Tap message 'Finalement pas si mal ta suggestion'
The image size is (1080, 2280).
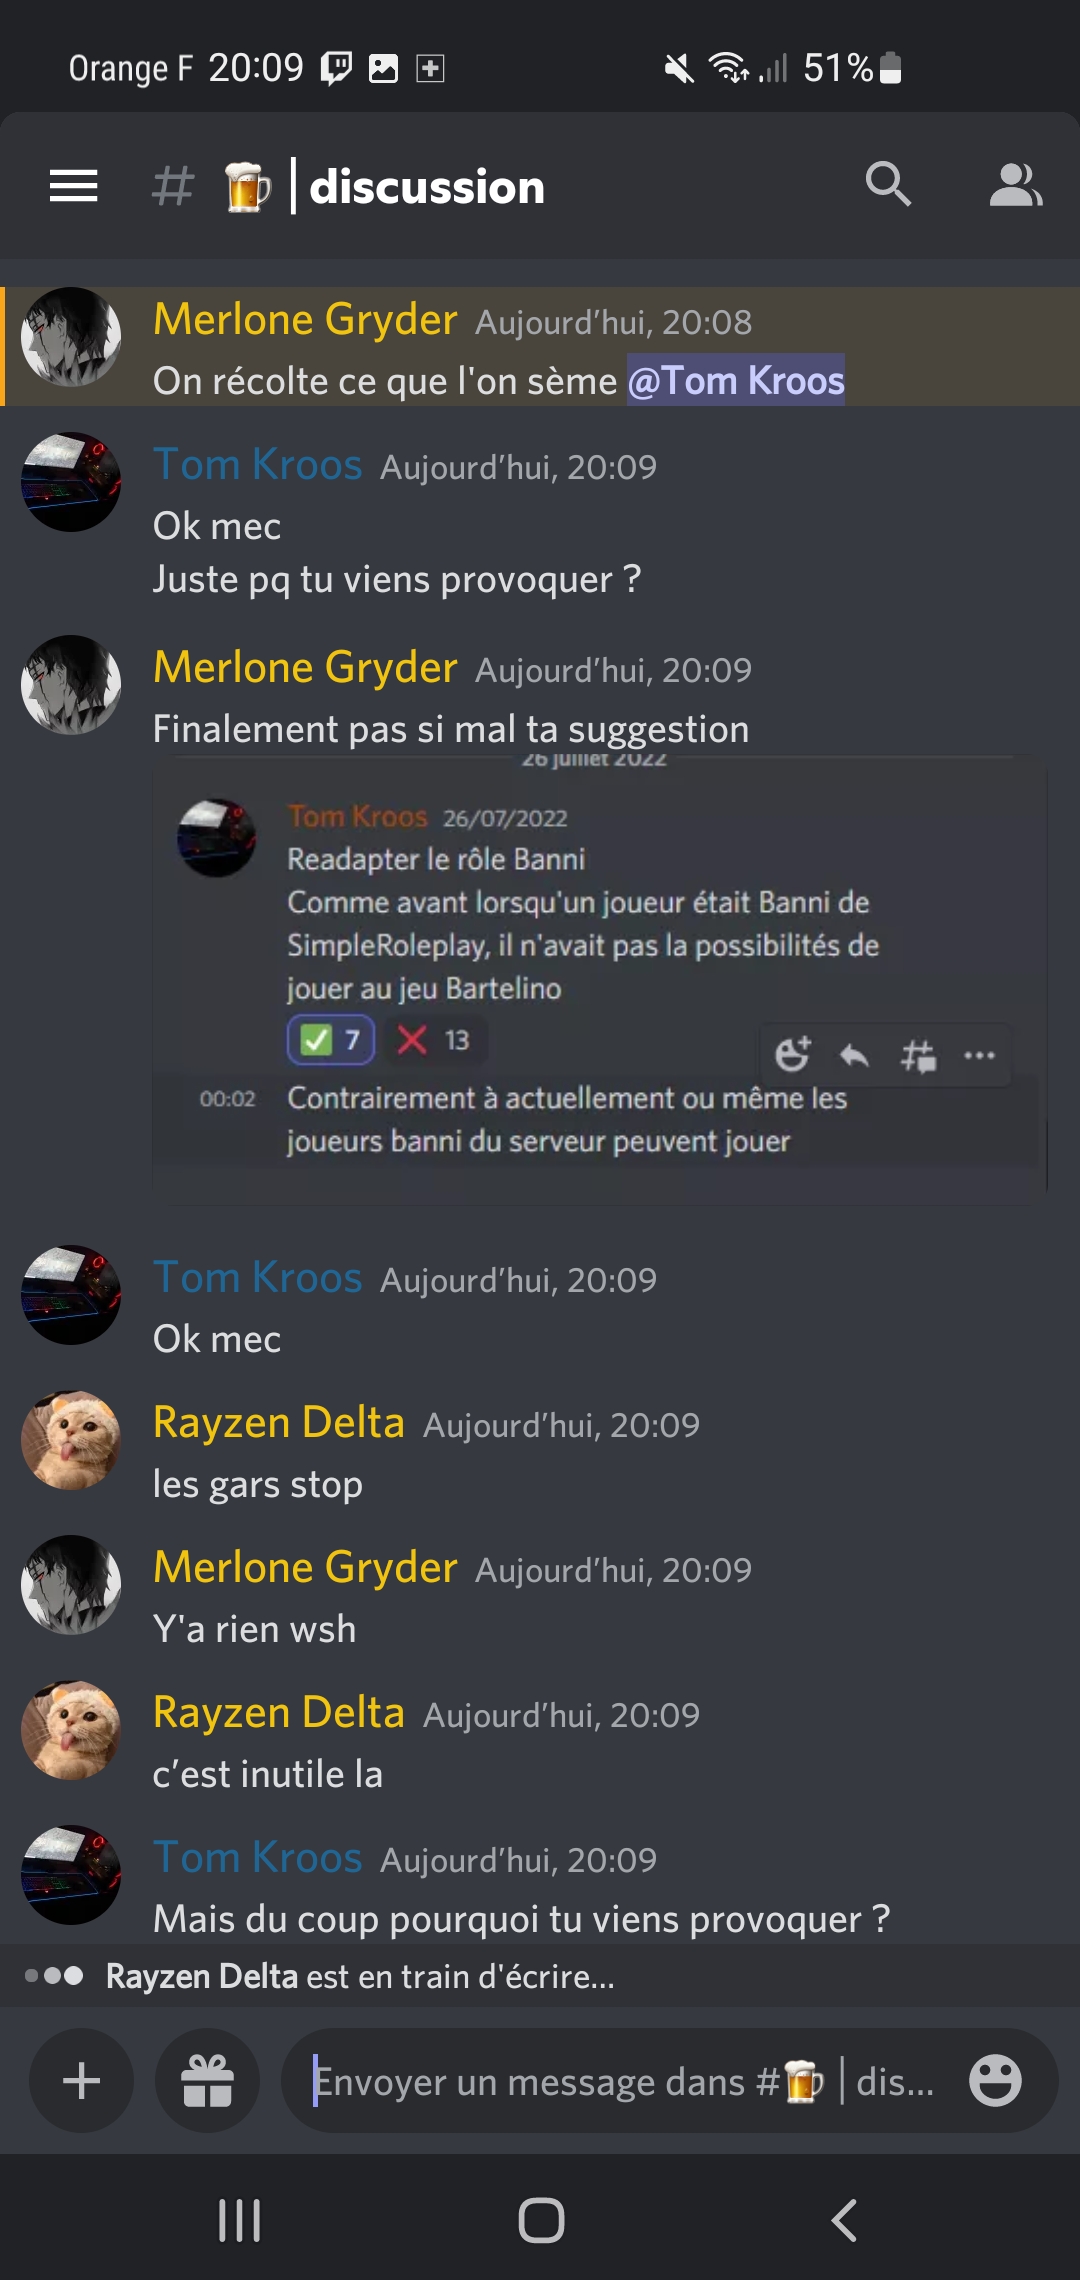click(451, 729)
